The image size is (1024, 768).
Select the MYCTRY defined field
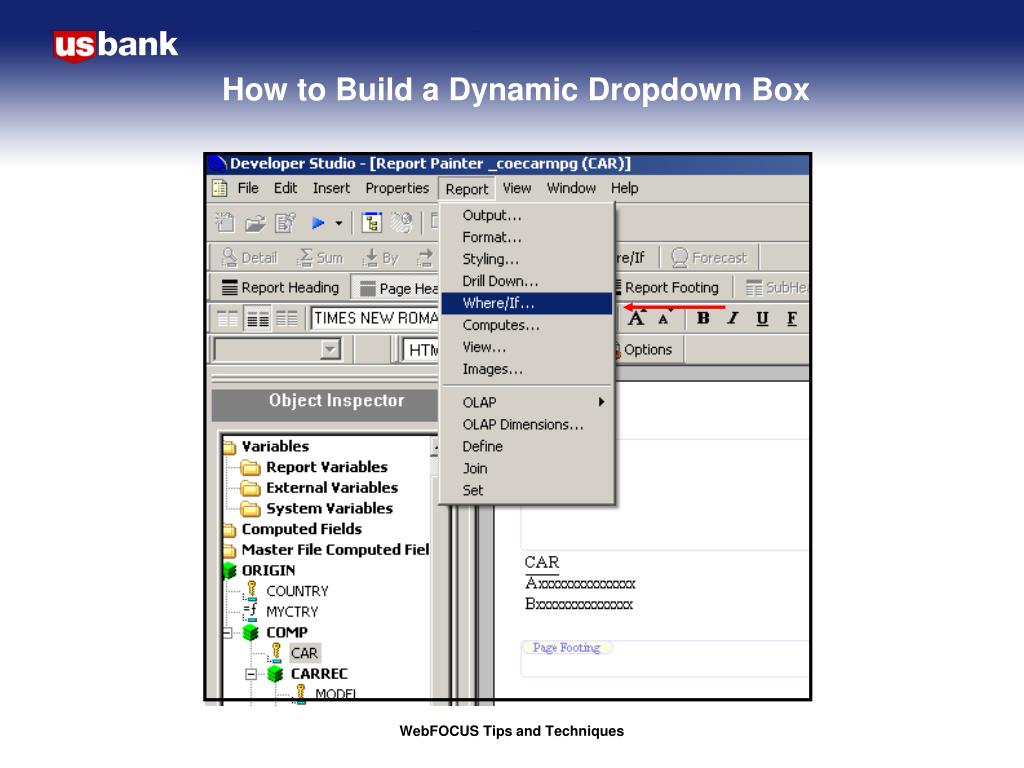(280, 612)
